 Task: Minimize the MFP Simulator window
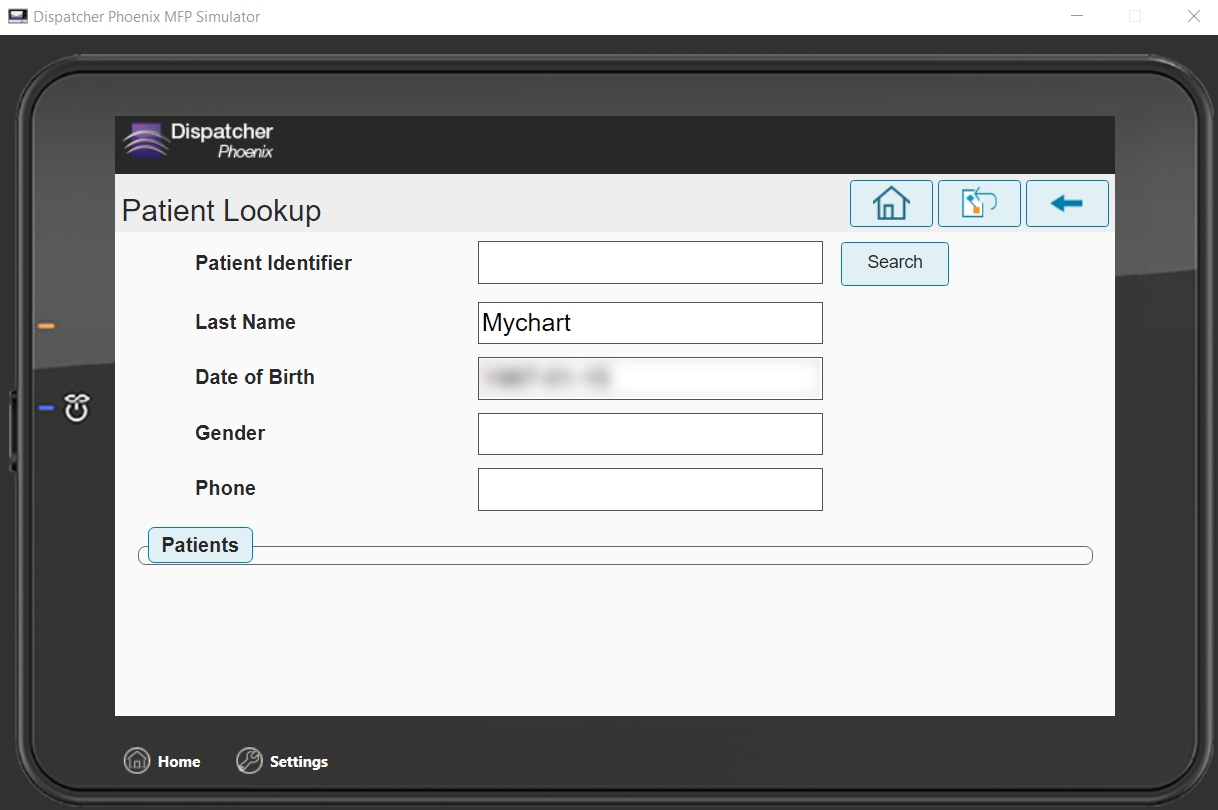1077,17
